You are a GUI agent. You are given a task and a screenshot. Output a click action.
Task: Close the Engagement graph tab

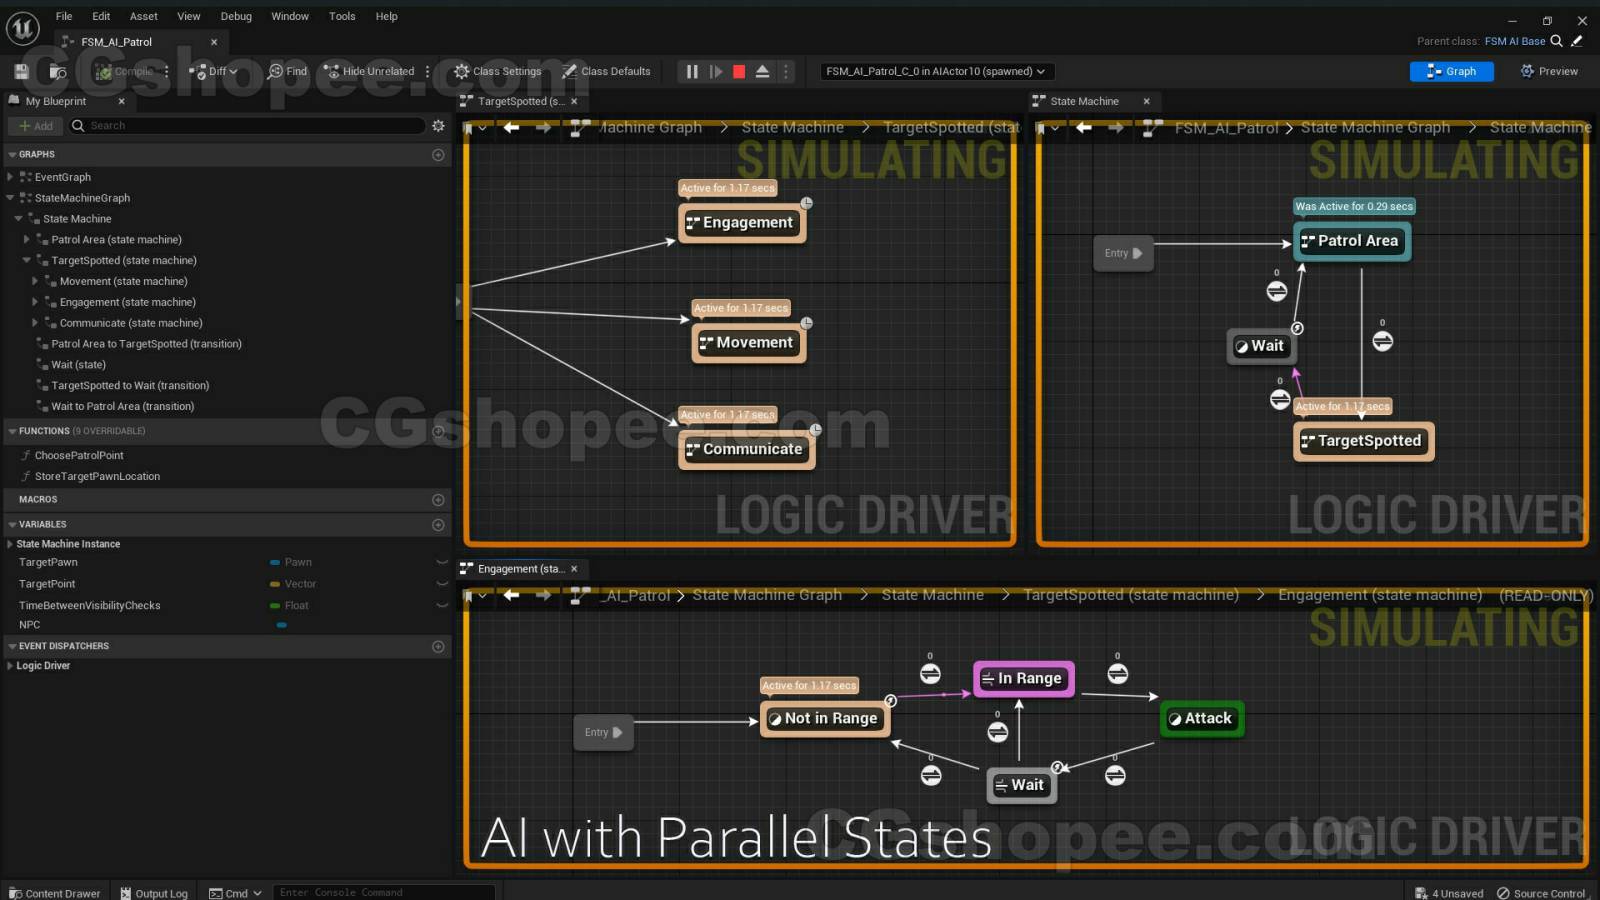[574, 568]
